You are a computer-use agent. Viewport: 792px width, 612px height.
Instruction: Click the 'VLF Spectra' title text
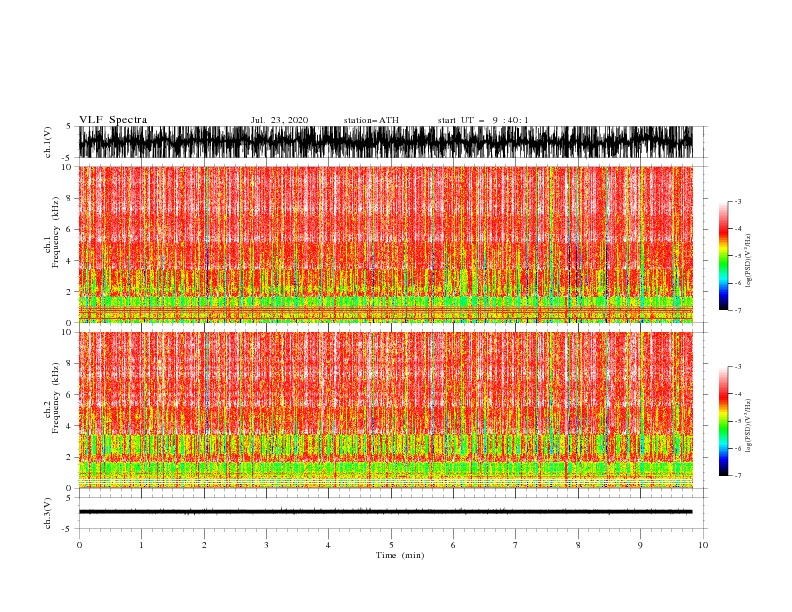113,120
